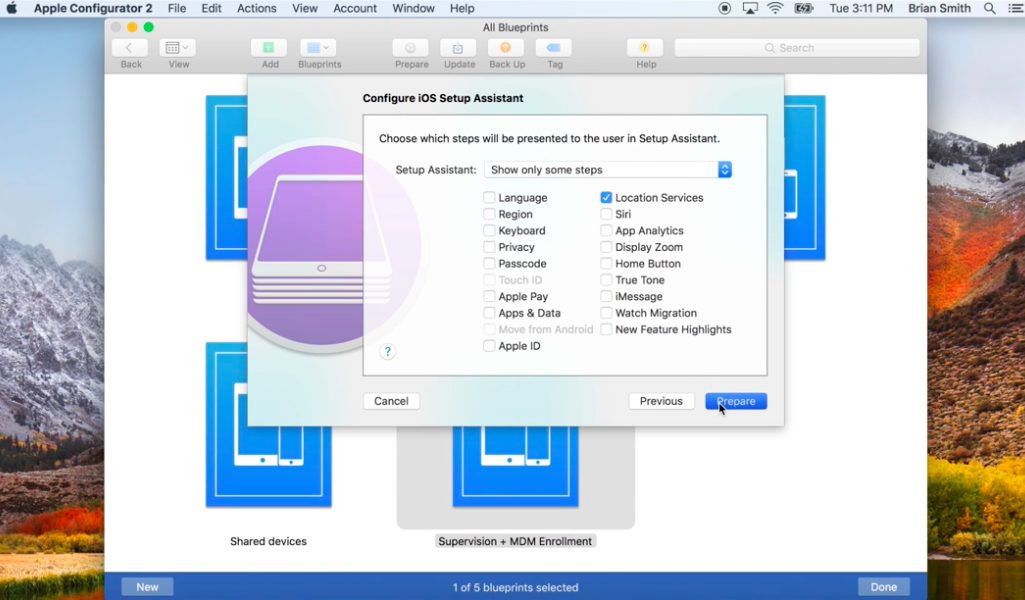Click the Update toolbar icon
Screen dimensions: 1025x600
[x=458, y=48]
